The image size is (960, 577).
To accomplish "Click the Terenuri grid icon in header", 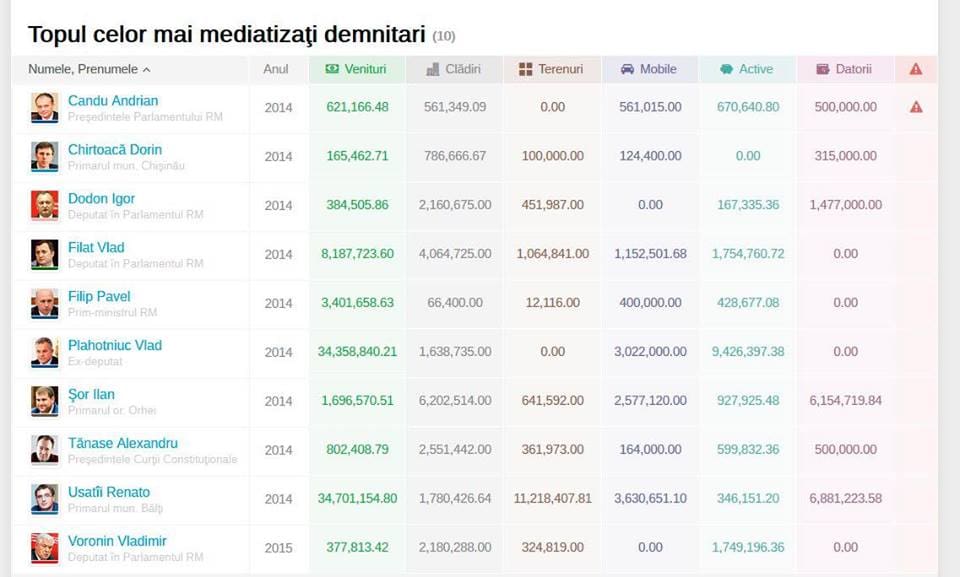I will click(525, 69).
